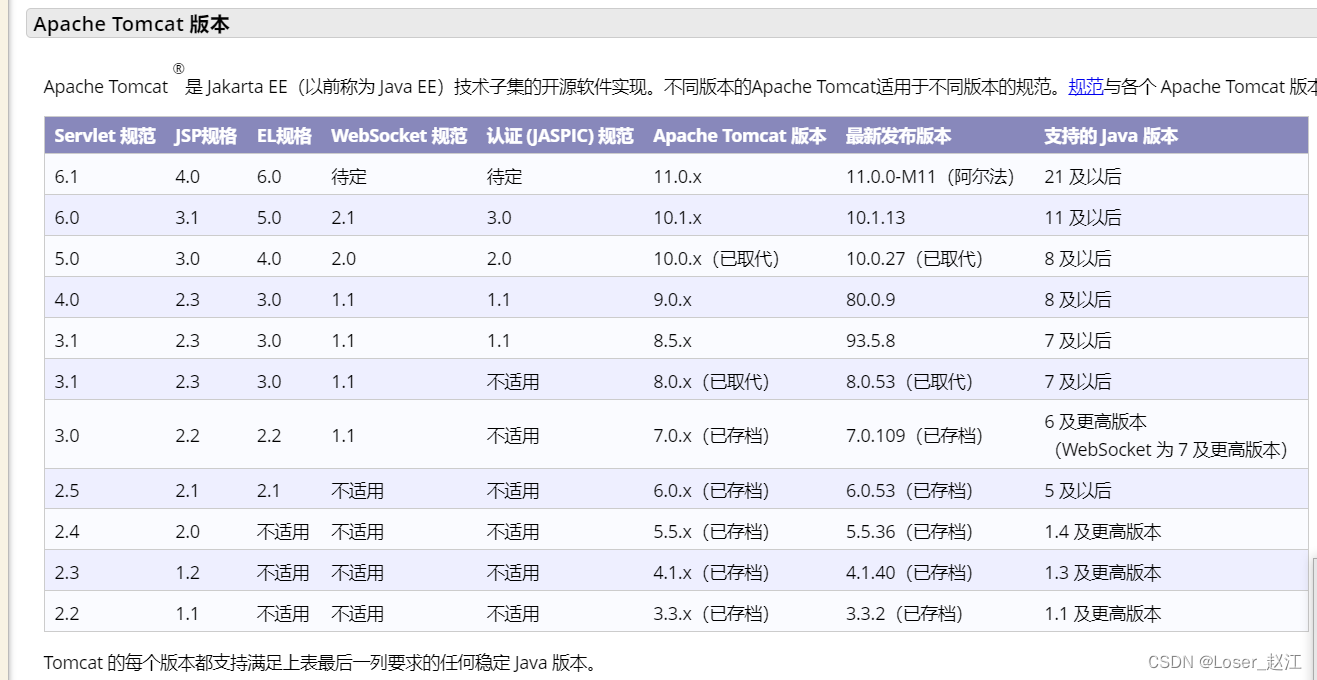Select the 8.5.x Tomcat version cell

coord(673,341)
